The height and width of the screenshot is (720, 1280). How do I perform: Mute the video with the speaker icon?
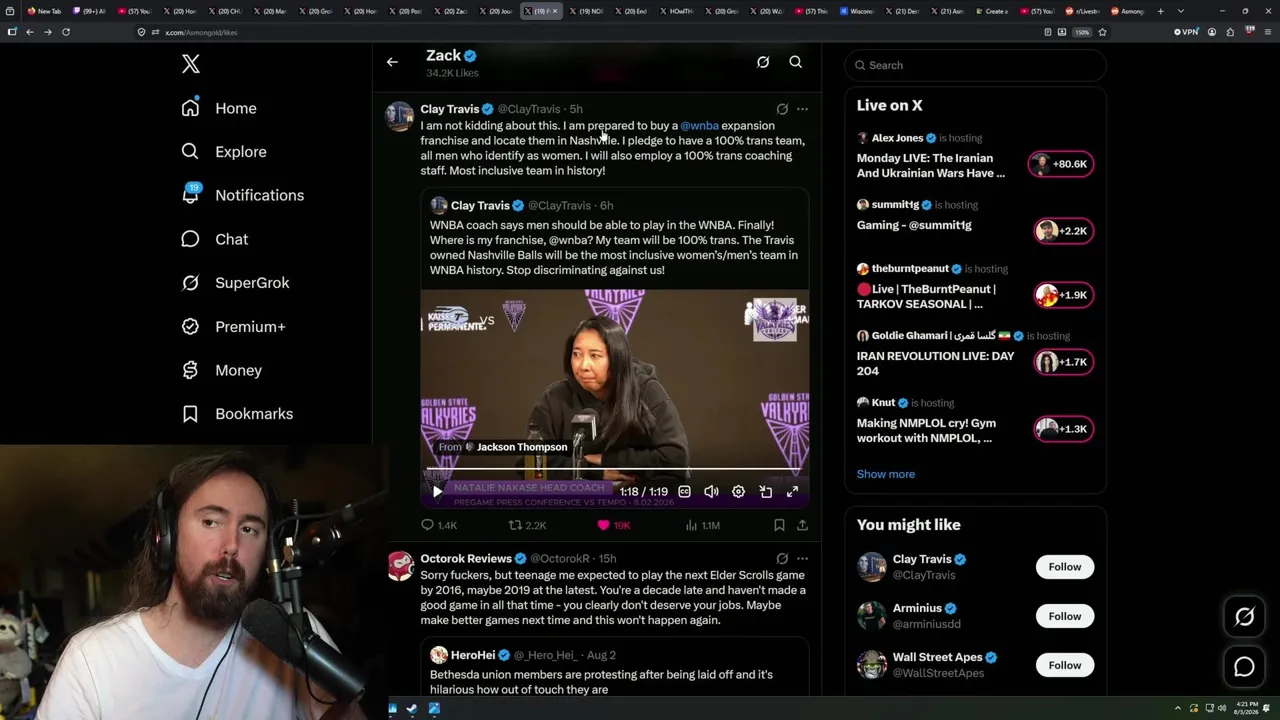(711, 491)
